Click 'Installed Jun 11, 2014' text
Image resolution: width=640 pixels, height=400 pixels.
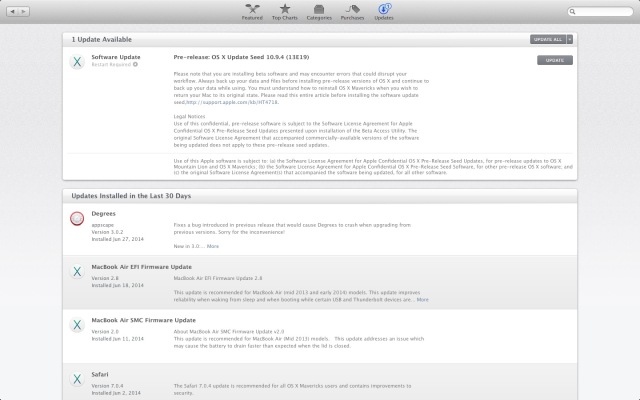(x=118, y=339)
